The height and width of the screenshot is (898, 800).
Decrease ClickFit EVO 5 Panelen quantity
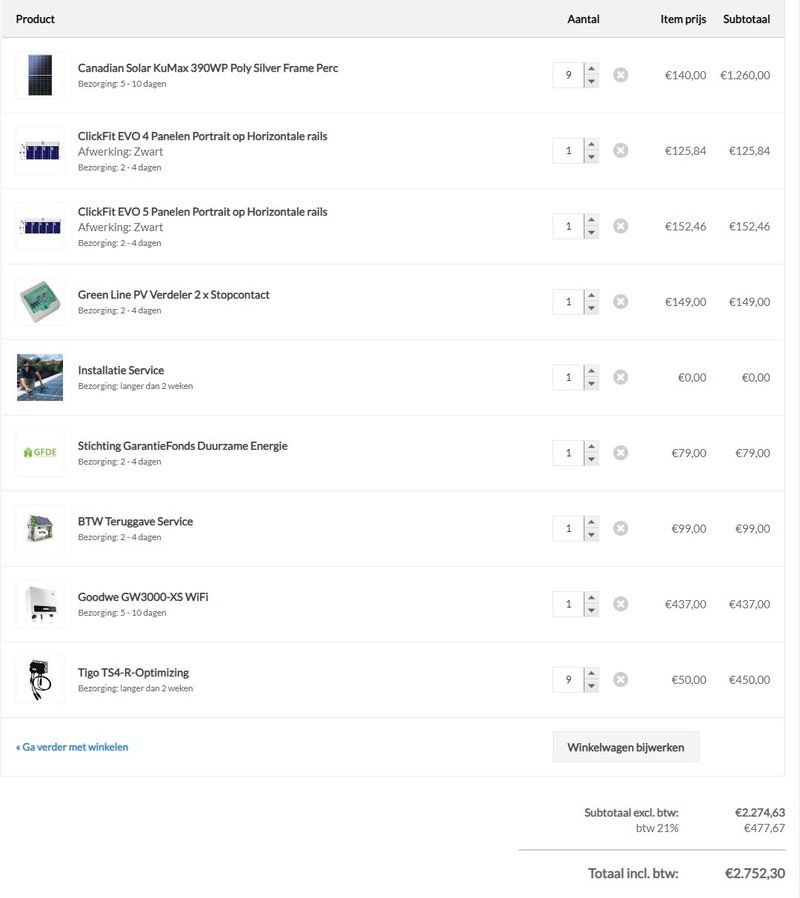click(x=591, y=233)
